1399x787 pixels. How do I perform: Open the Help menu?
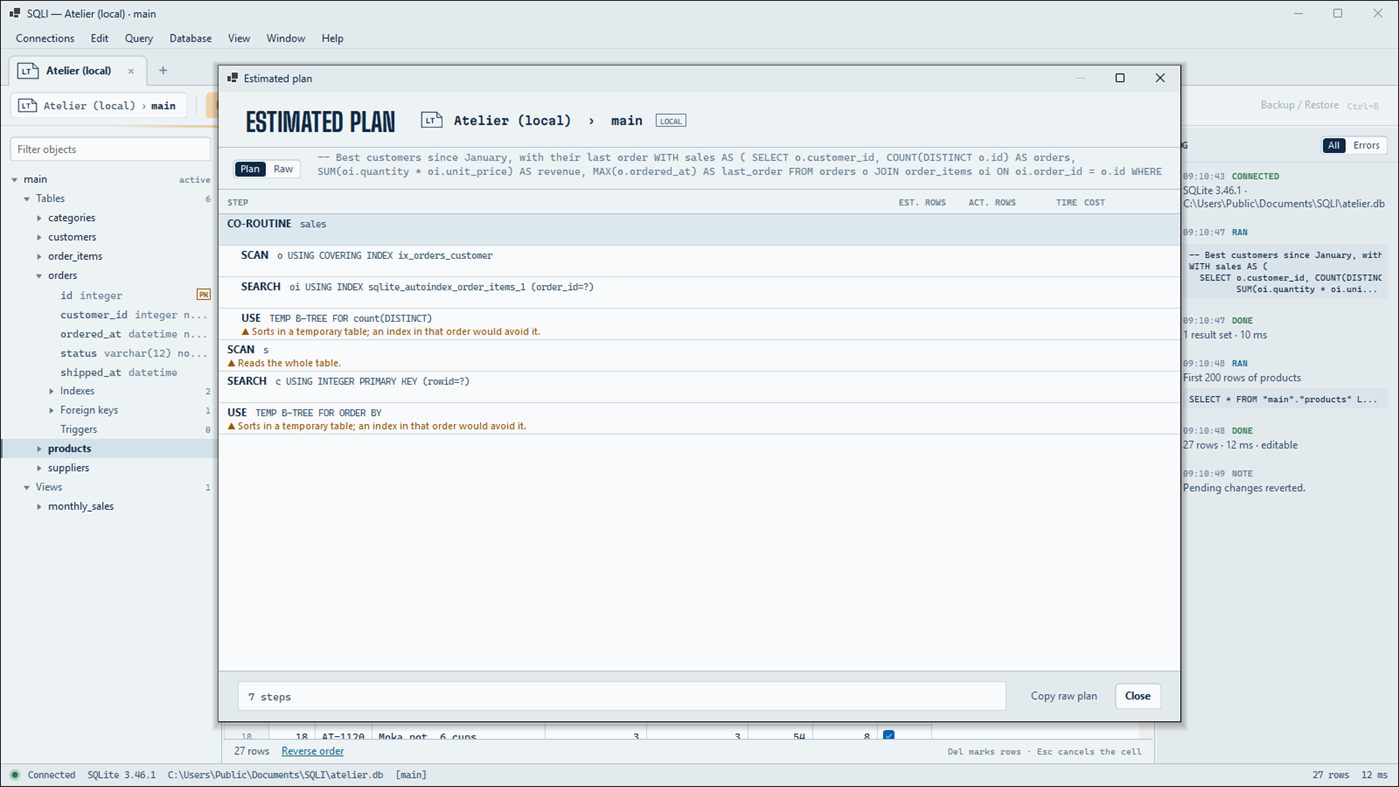[333, 39]
